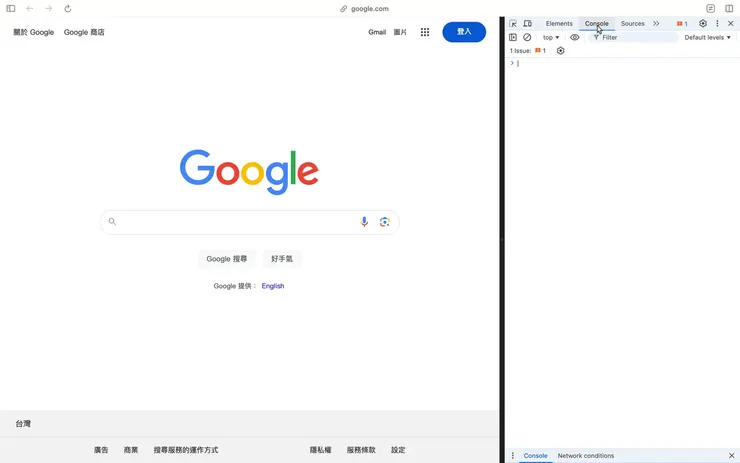740x463 pixels.
Task: Open the Google 商店 link
Action: pyautogui.click(x=84, y=32)
